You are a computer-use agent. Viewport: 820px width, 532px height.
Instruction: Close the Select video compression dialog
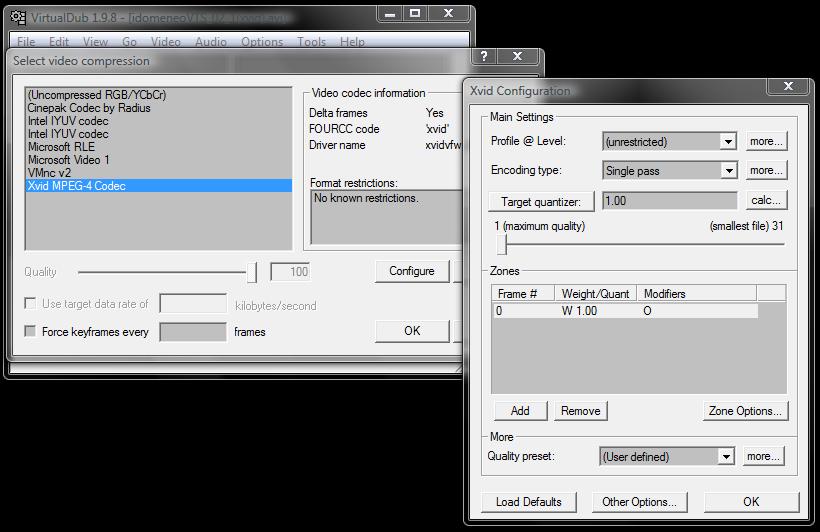[x=517, y=55]
